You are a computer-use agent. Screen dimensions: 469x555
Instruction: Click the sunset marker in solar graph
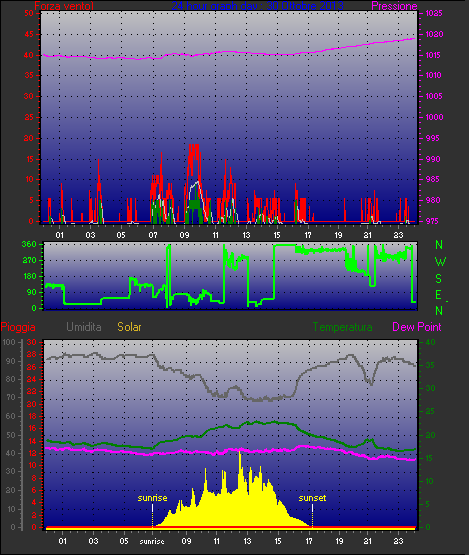click(312, 498)
